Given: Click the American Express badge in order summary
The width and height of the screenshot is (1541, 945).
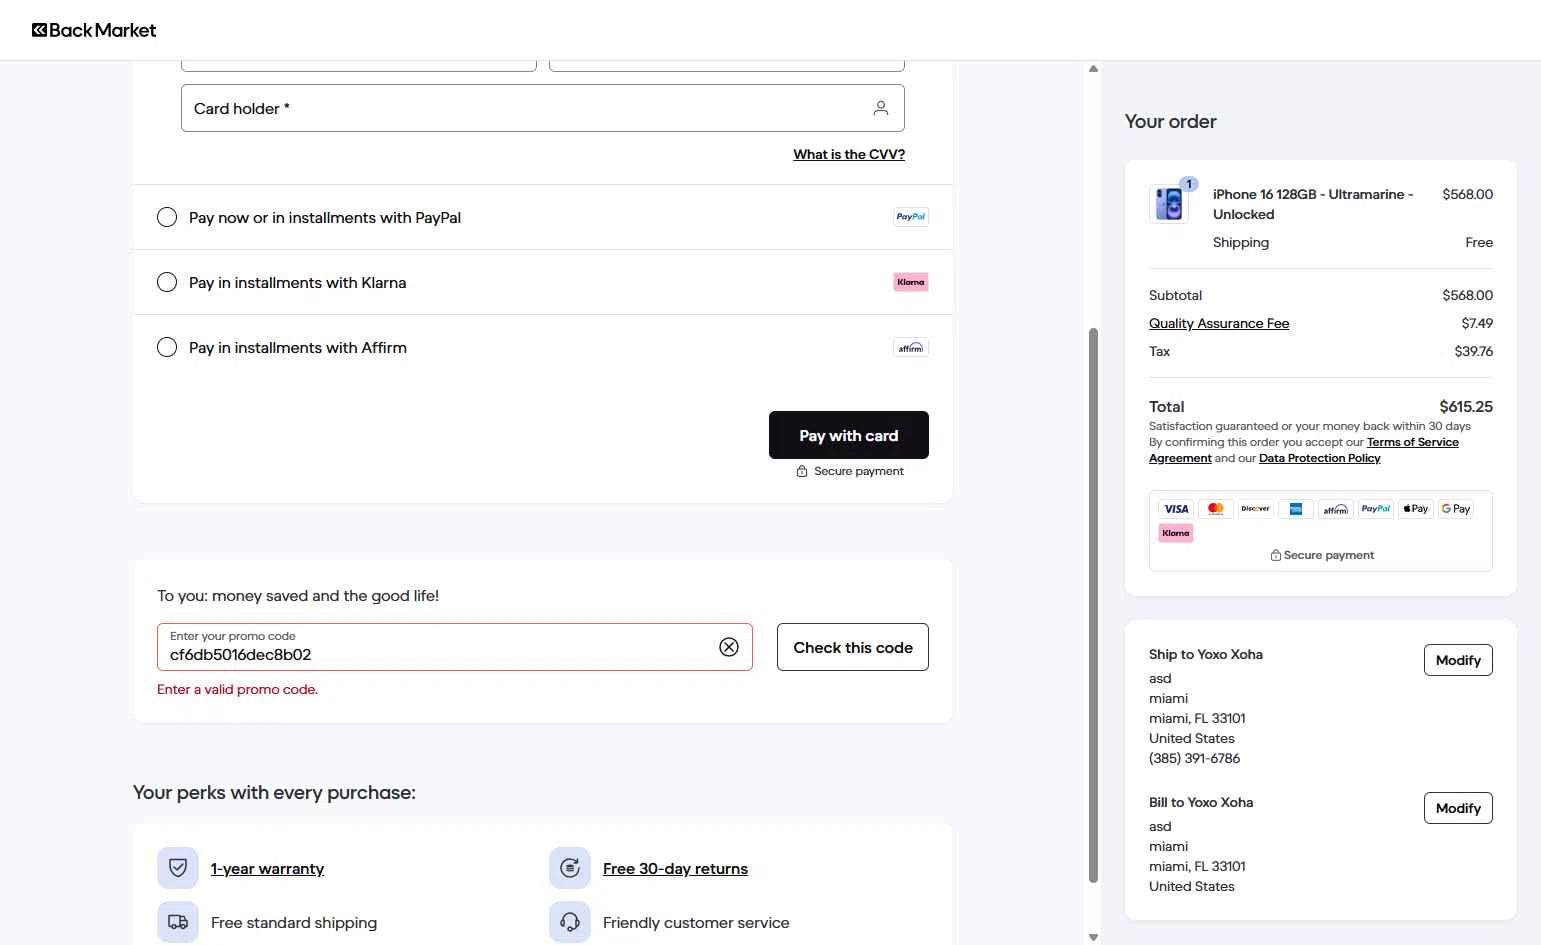Looking at the screenshot, I should [1296, 509].
